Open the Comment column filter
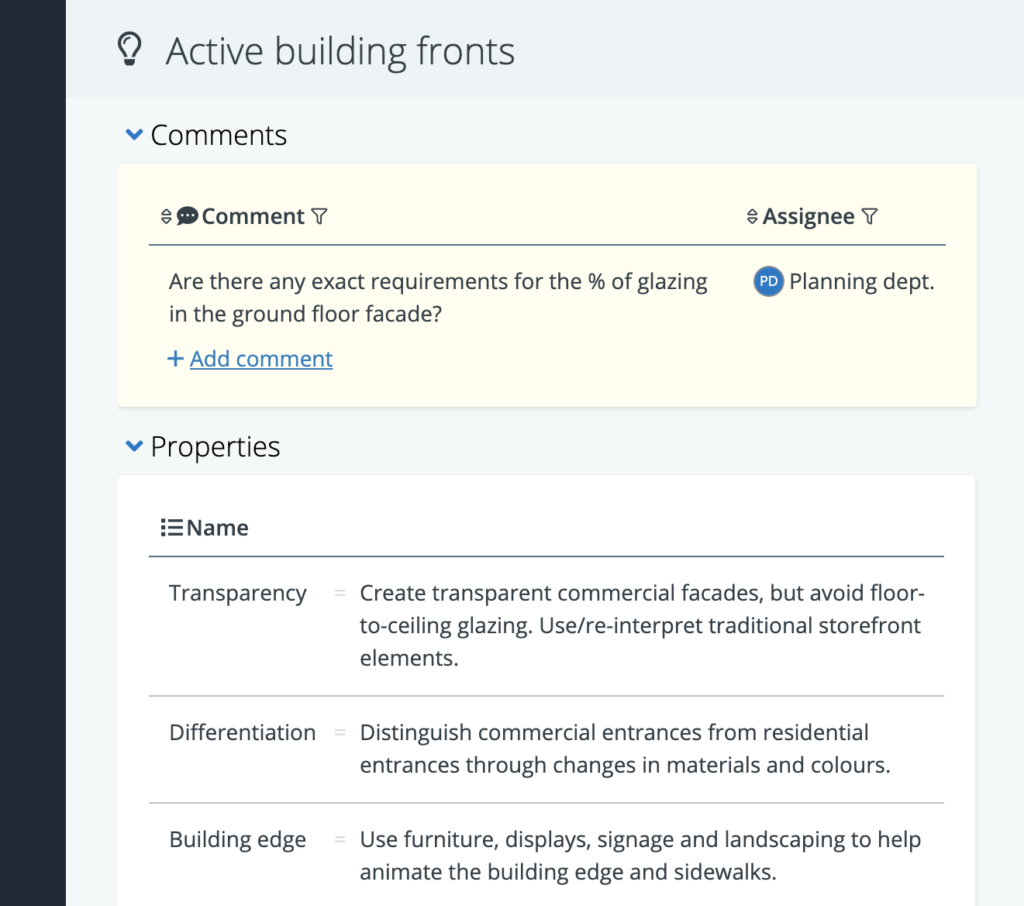This screenshot has width=1024, height=906. [x=319, y=216]
